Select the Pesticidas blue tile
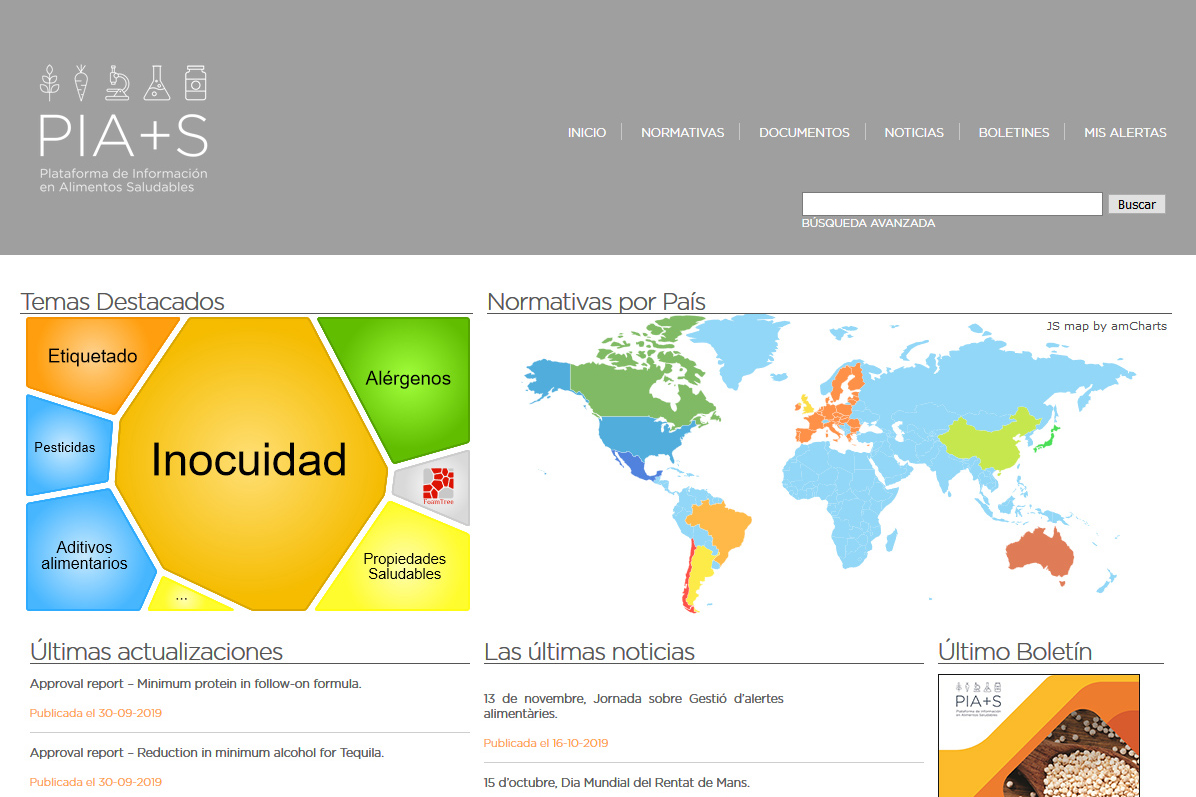1196x797 pixels. [65, 447]
